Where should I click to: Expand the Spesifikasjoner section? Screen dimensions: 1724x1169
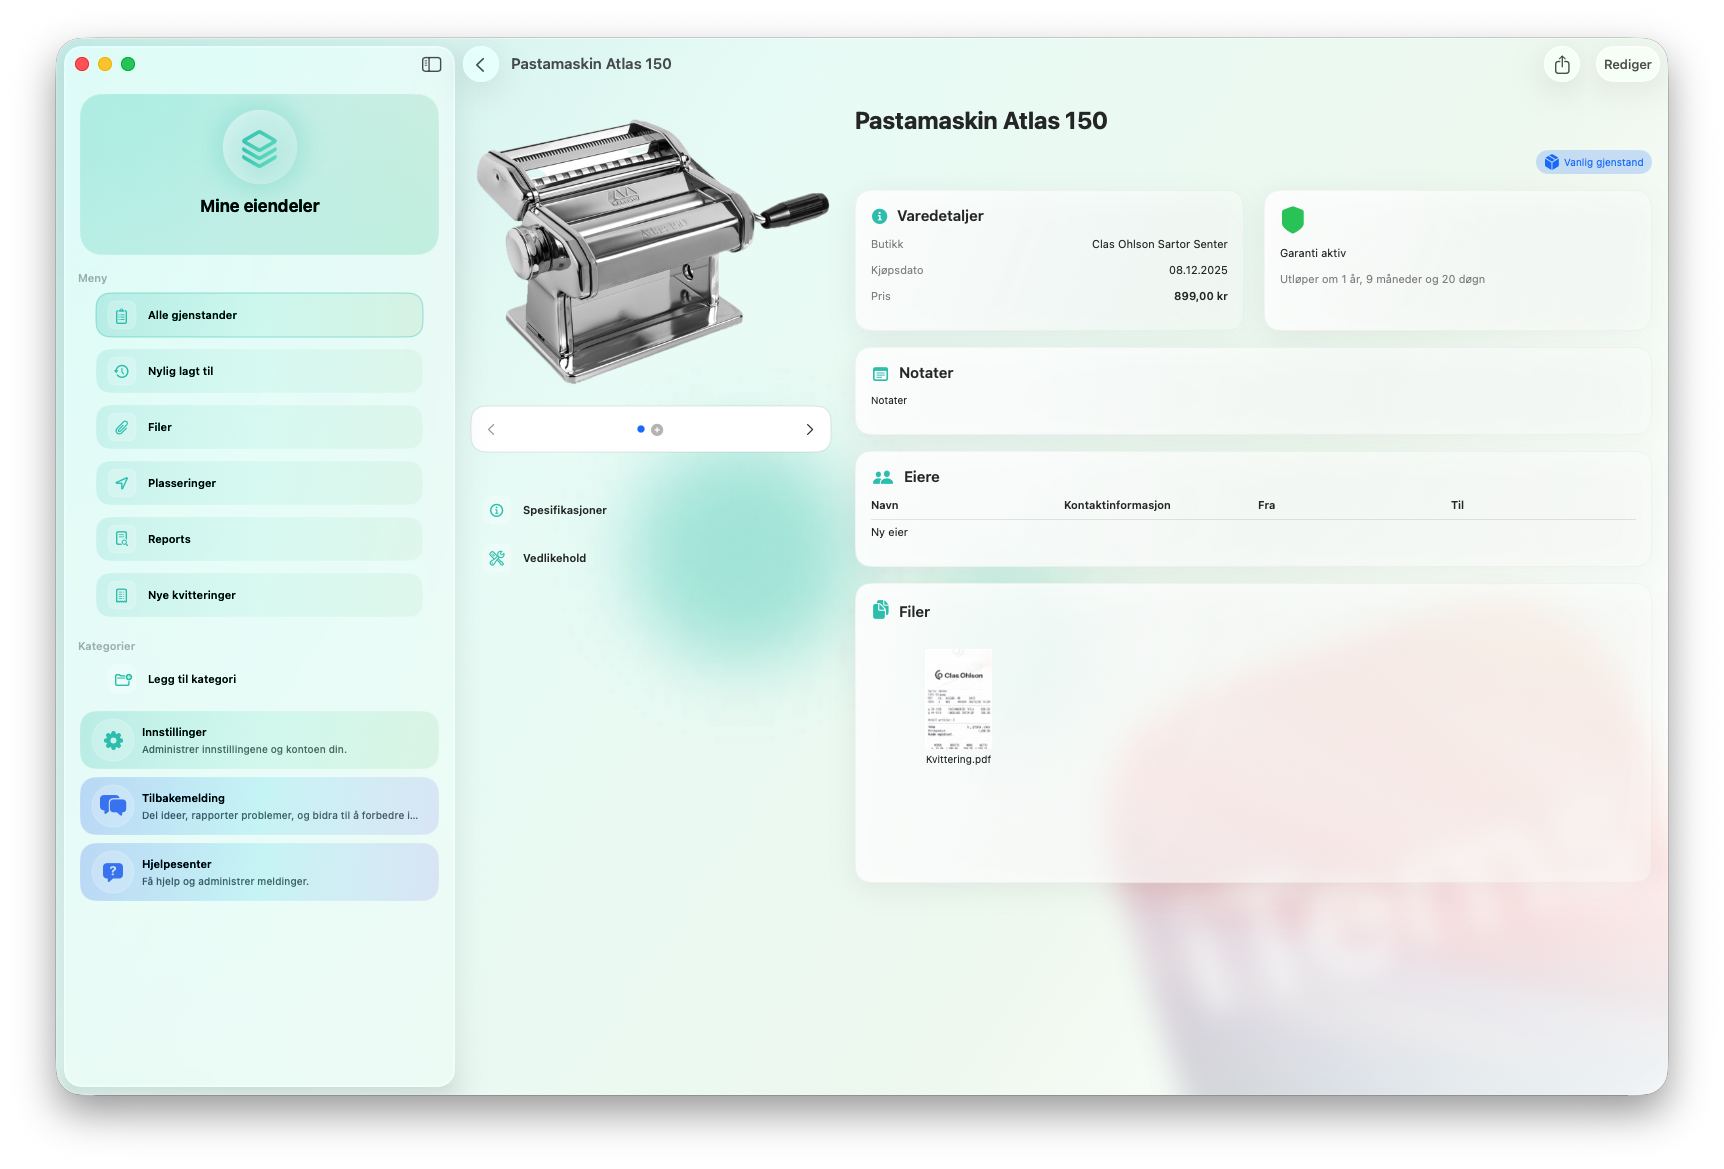564,510
